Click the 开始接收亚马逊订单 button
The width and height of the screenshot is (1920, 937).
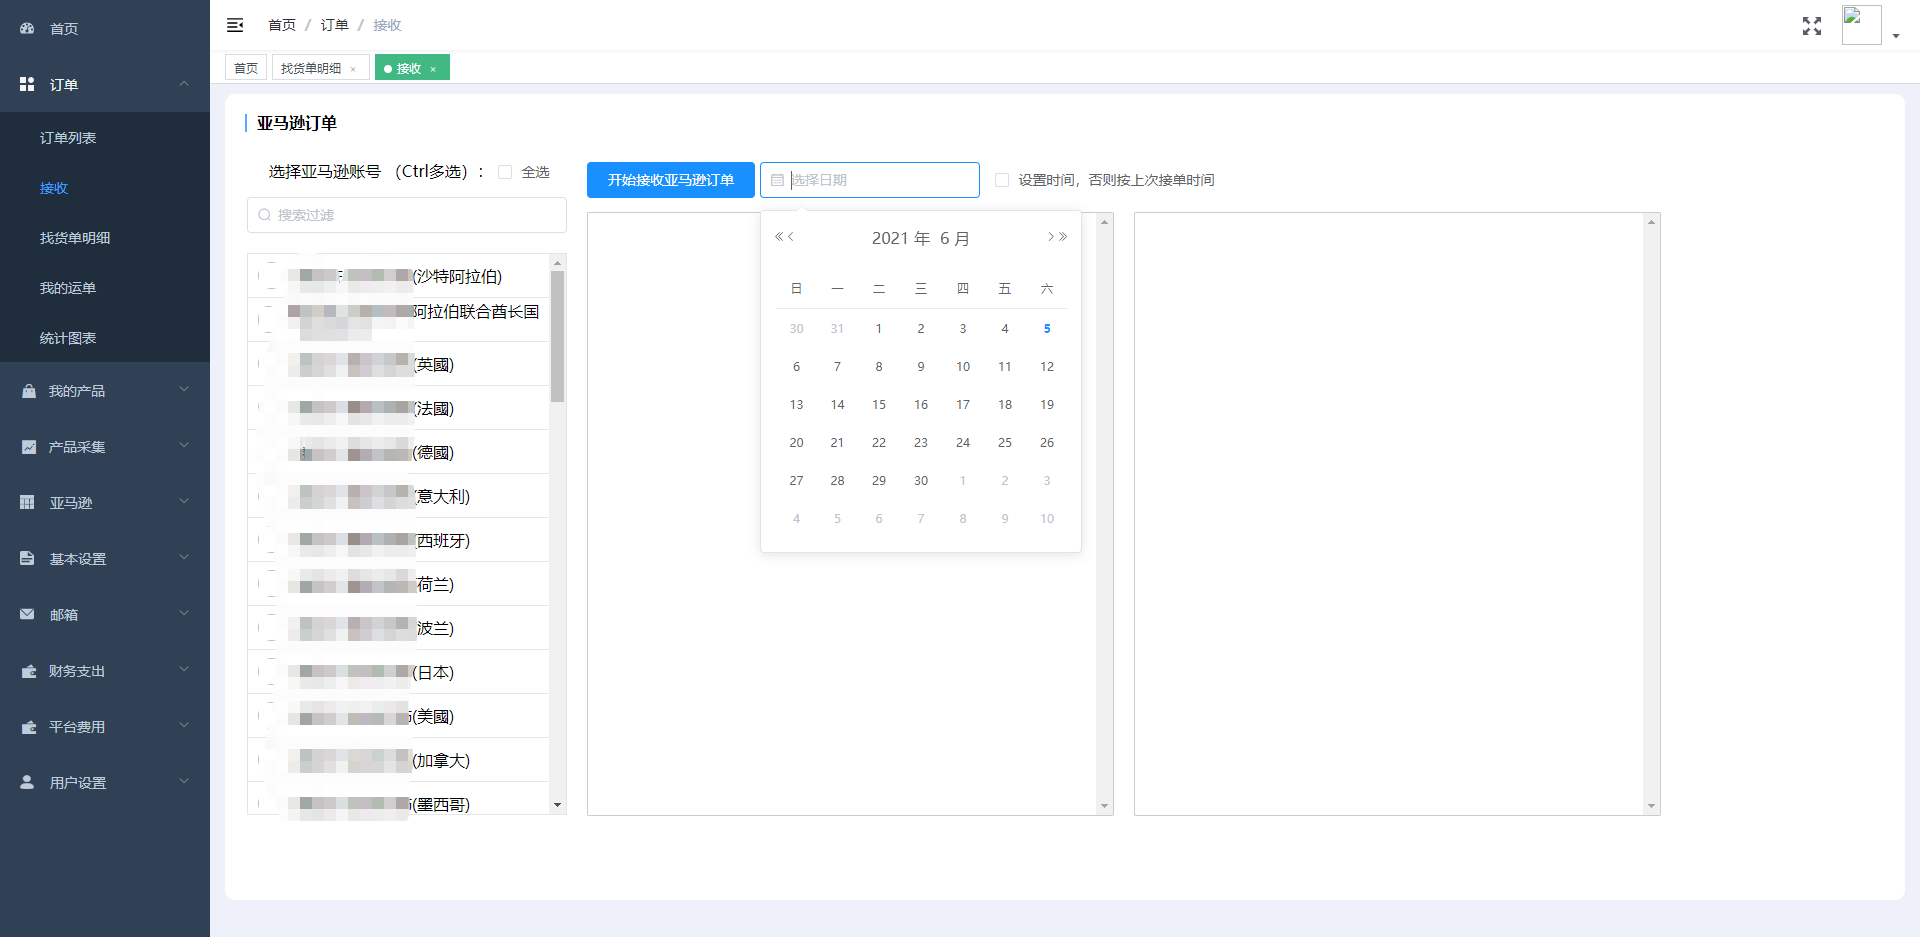point(670,180)
